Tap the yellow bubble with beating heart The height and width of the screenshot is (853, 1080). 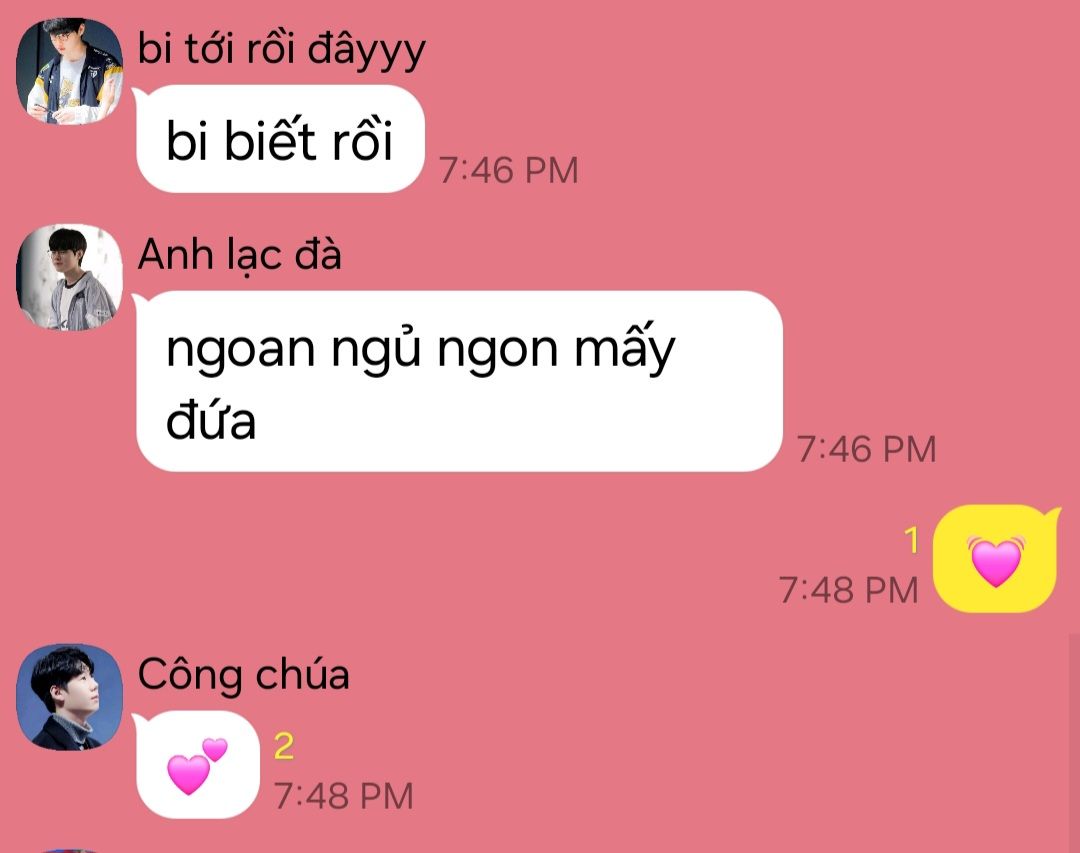(996, 558)
